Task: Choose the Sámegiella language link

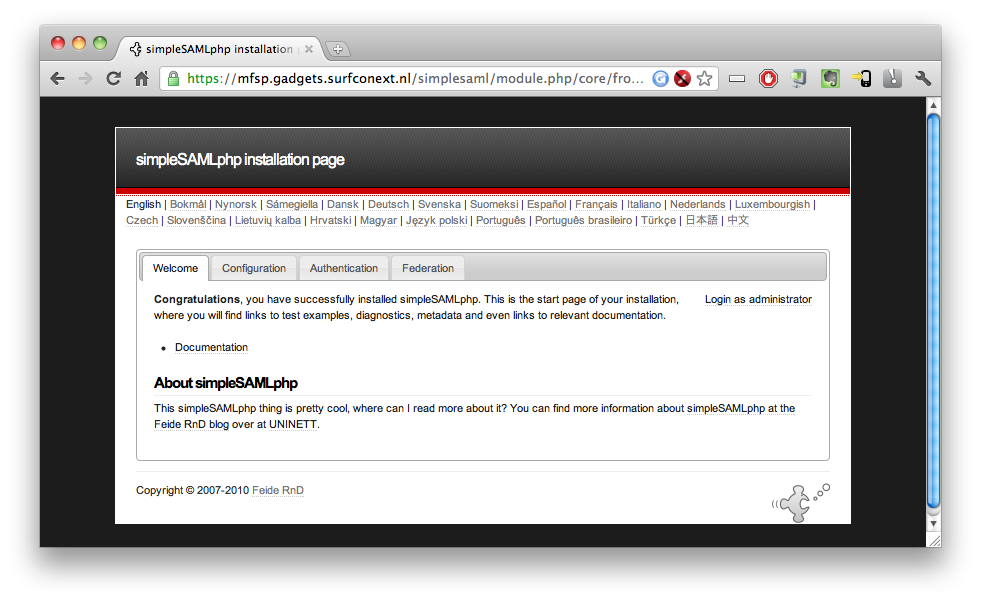Action: pos(292,205)
